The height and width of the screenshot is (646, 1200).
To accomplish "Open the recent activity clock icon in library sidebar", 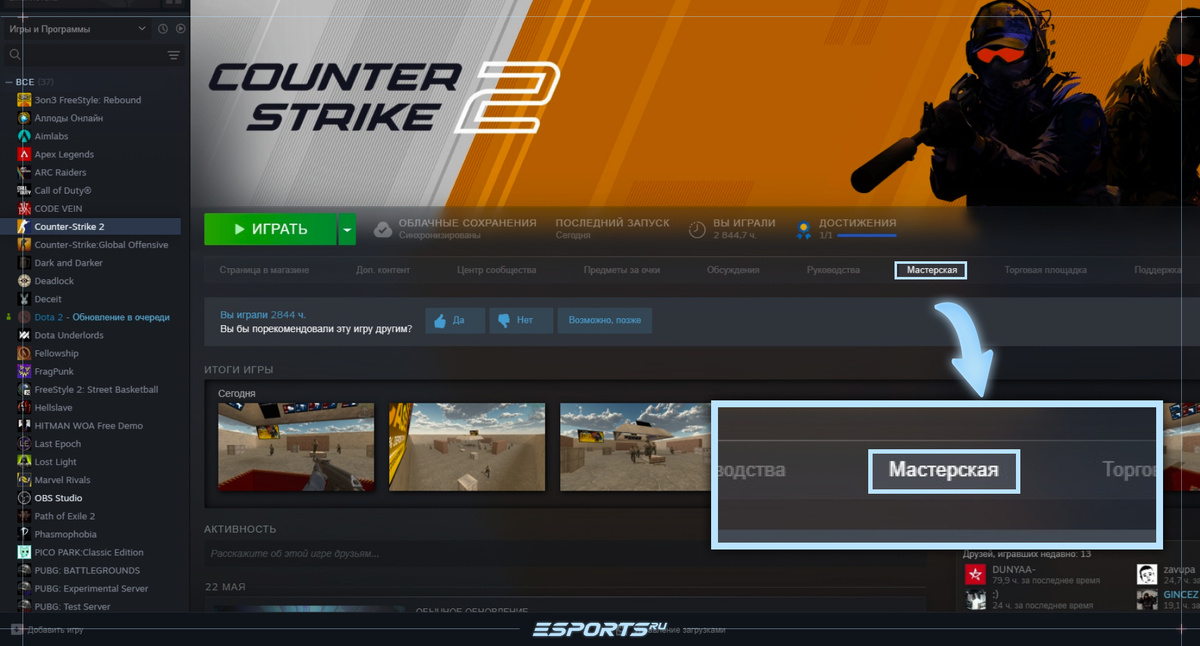I will point(163,29).
